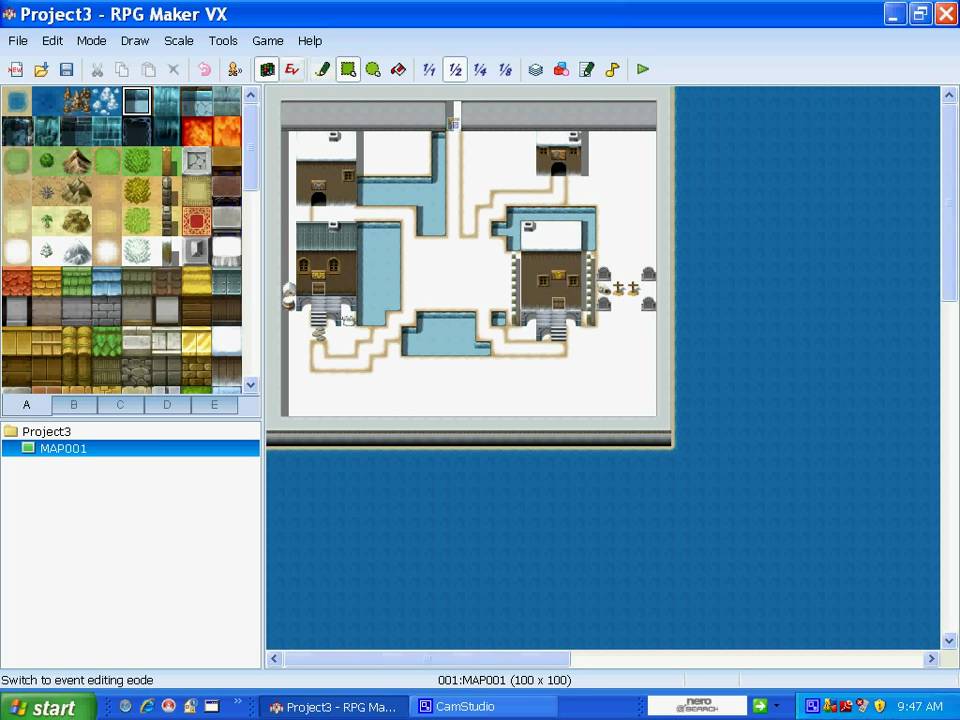This screenshot has height=720, width=960.
Task: Select MAP001 in the map tree
Action: pyautogui.click(x=130, y=448)
